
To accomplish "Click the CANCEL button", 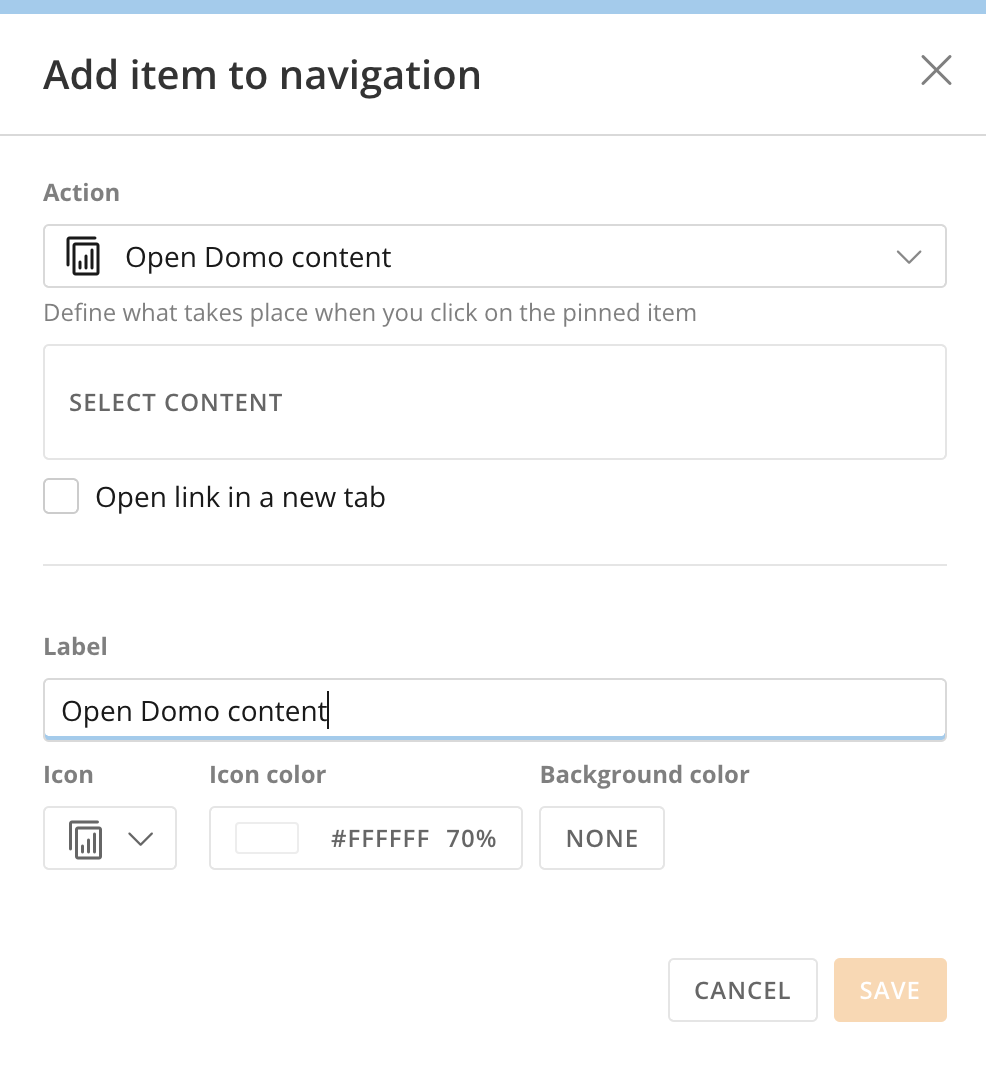I will pos(743,990).
